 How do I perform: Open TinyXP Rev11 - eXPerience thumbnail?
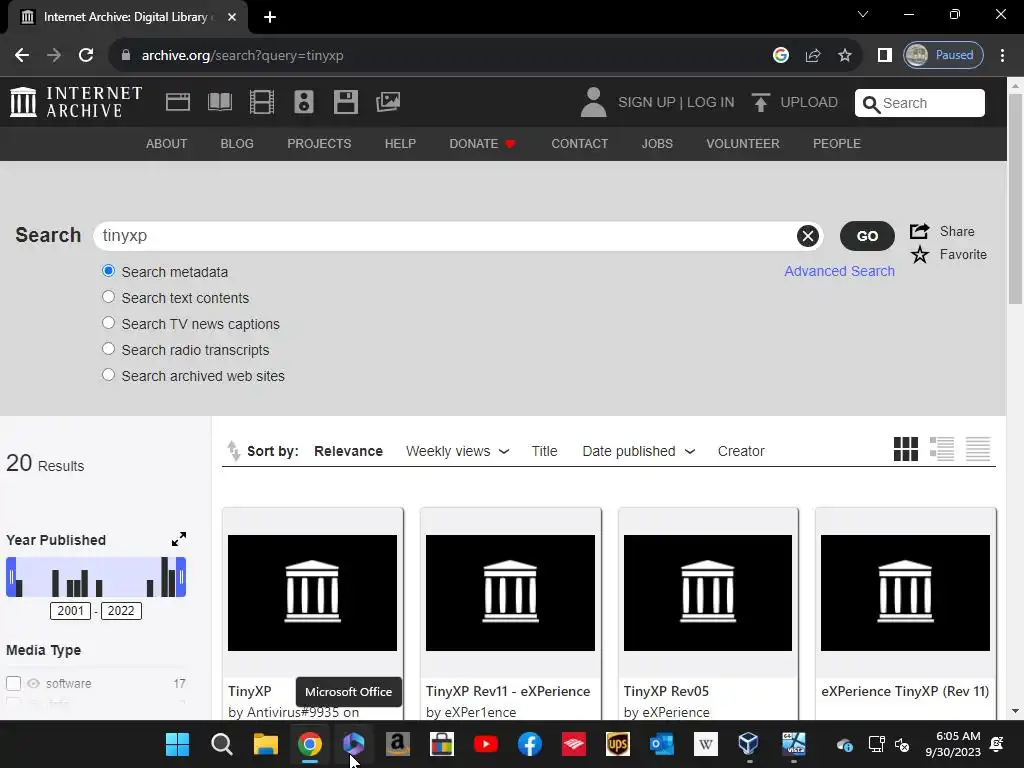coord(510,593)
